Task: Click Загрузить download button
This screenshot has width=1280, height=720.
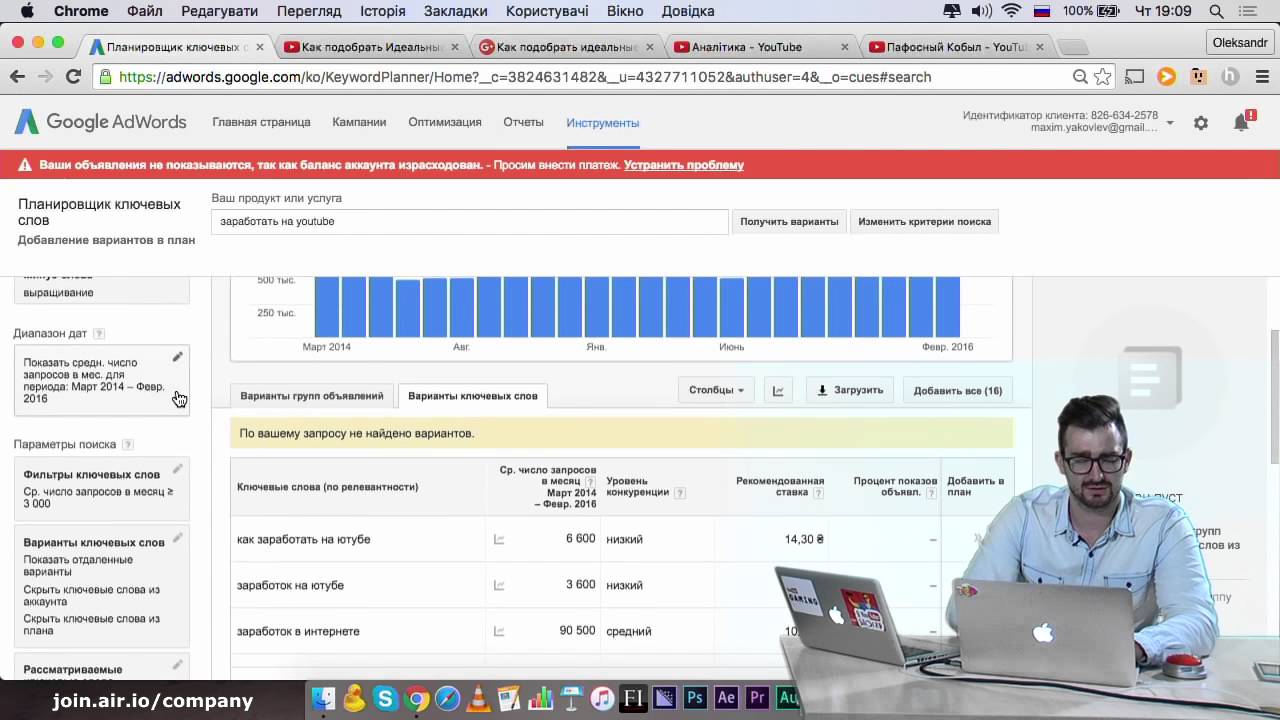Action: click(x=850, y=390)
